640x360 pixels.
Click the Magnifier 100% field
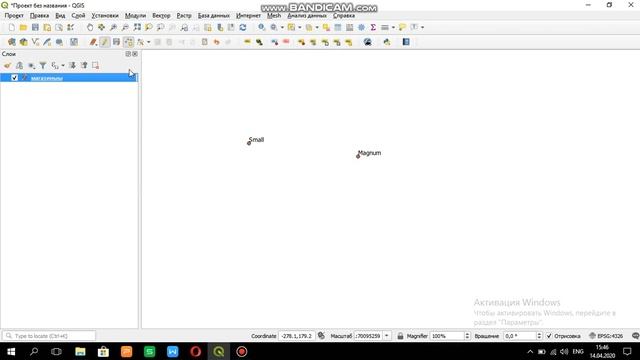(447, 336)
